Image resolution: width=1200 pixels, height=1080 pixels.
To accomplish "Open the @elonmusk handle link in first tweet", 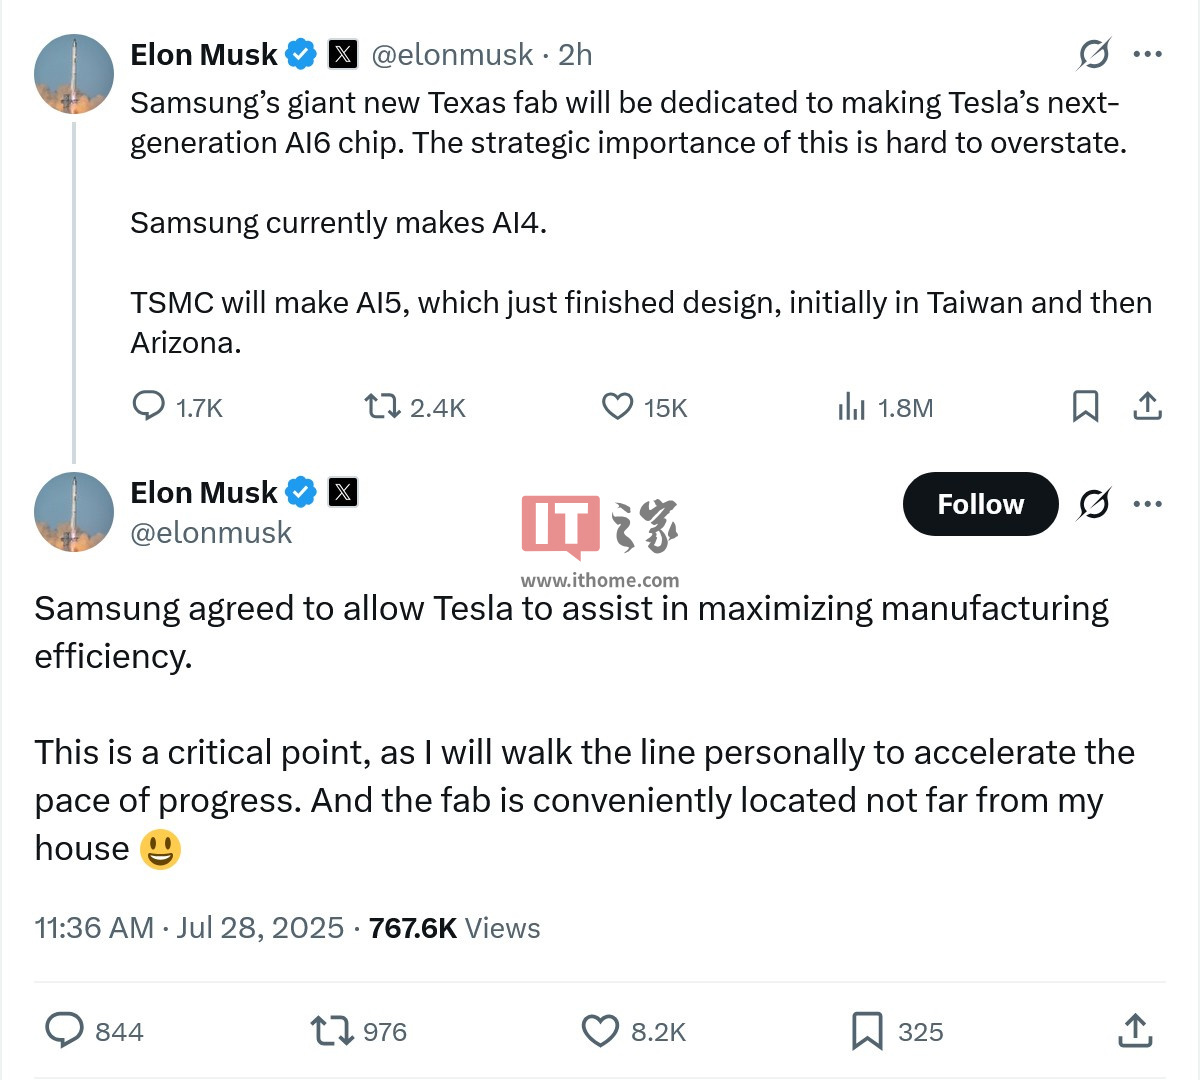I will (452, 54).
